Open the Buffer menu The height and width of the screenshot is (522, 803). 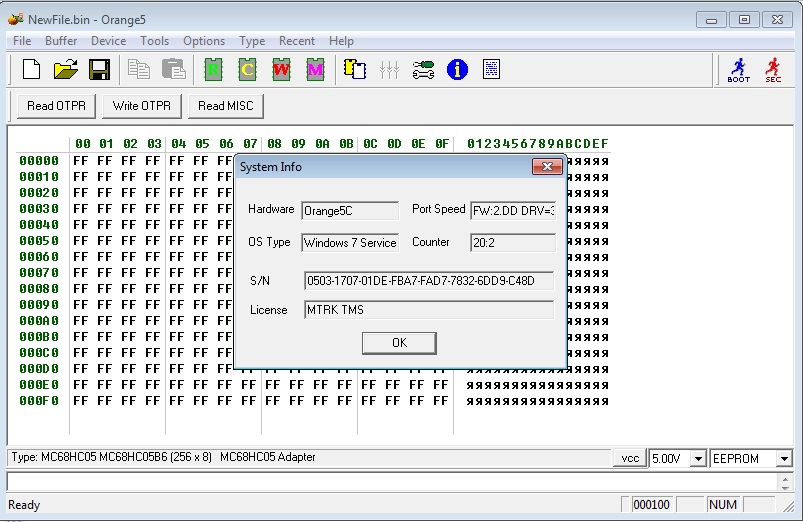(61, 41)
